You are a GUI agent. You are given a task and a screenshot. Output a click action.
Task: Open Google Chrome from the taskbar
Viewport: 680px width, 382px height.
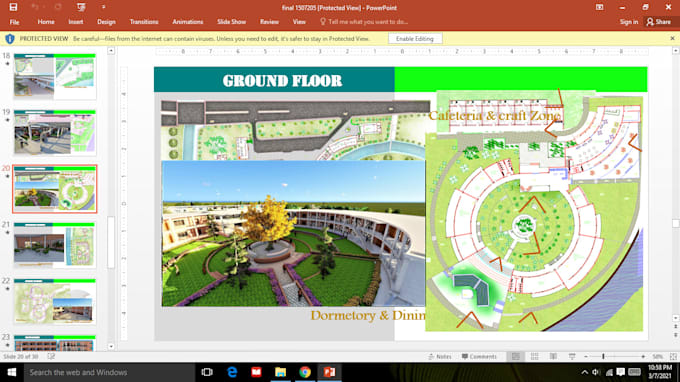click(x=305, y=372)
